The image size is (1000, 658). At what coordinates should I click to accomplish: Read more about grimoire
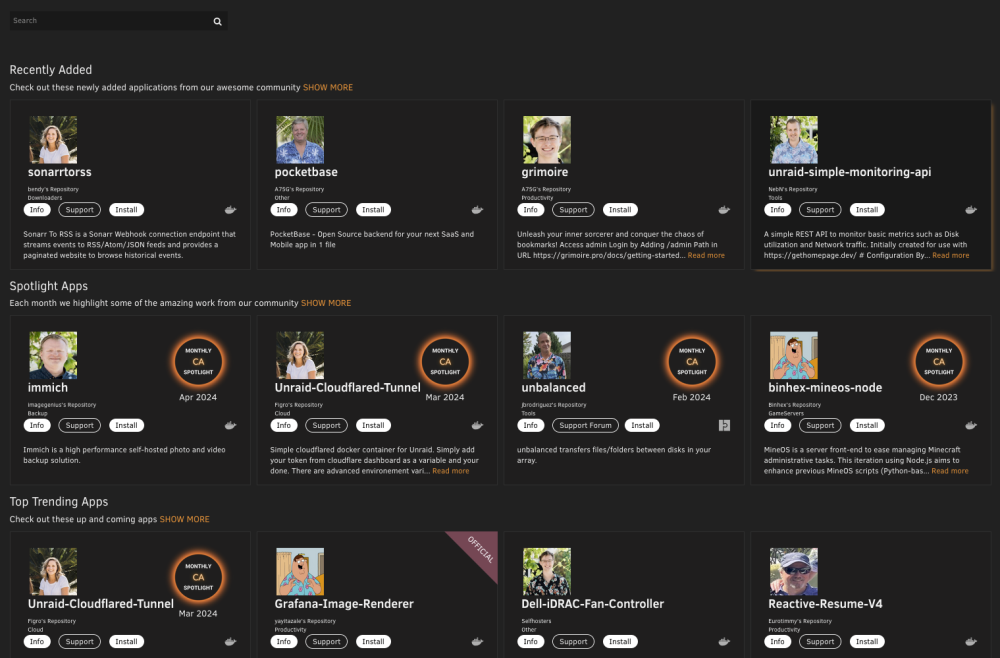[706, 255]
